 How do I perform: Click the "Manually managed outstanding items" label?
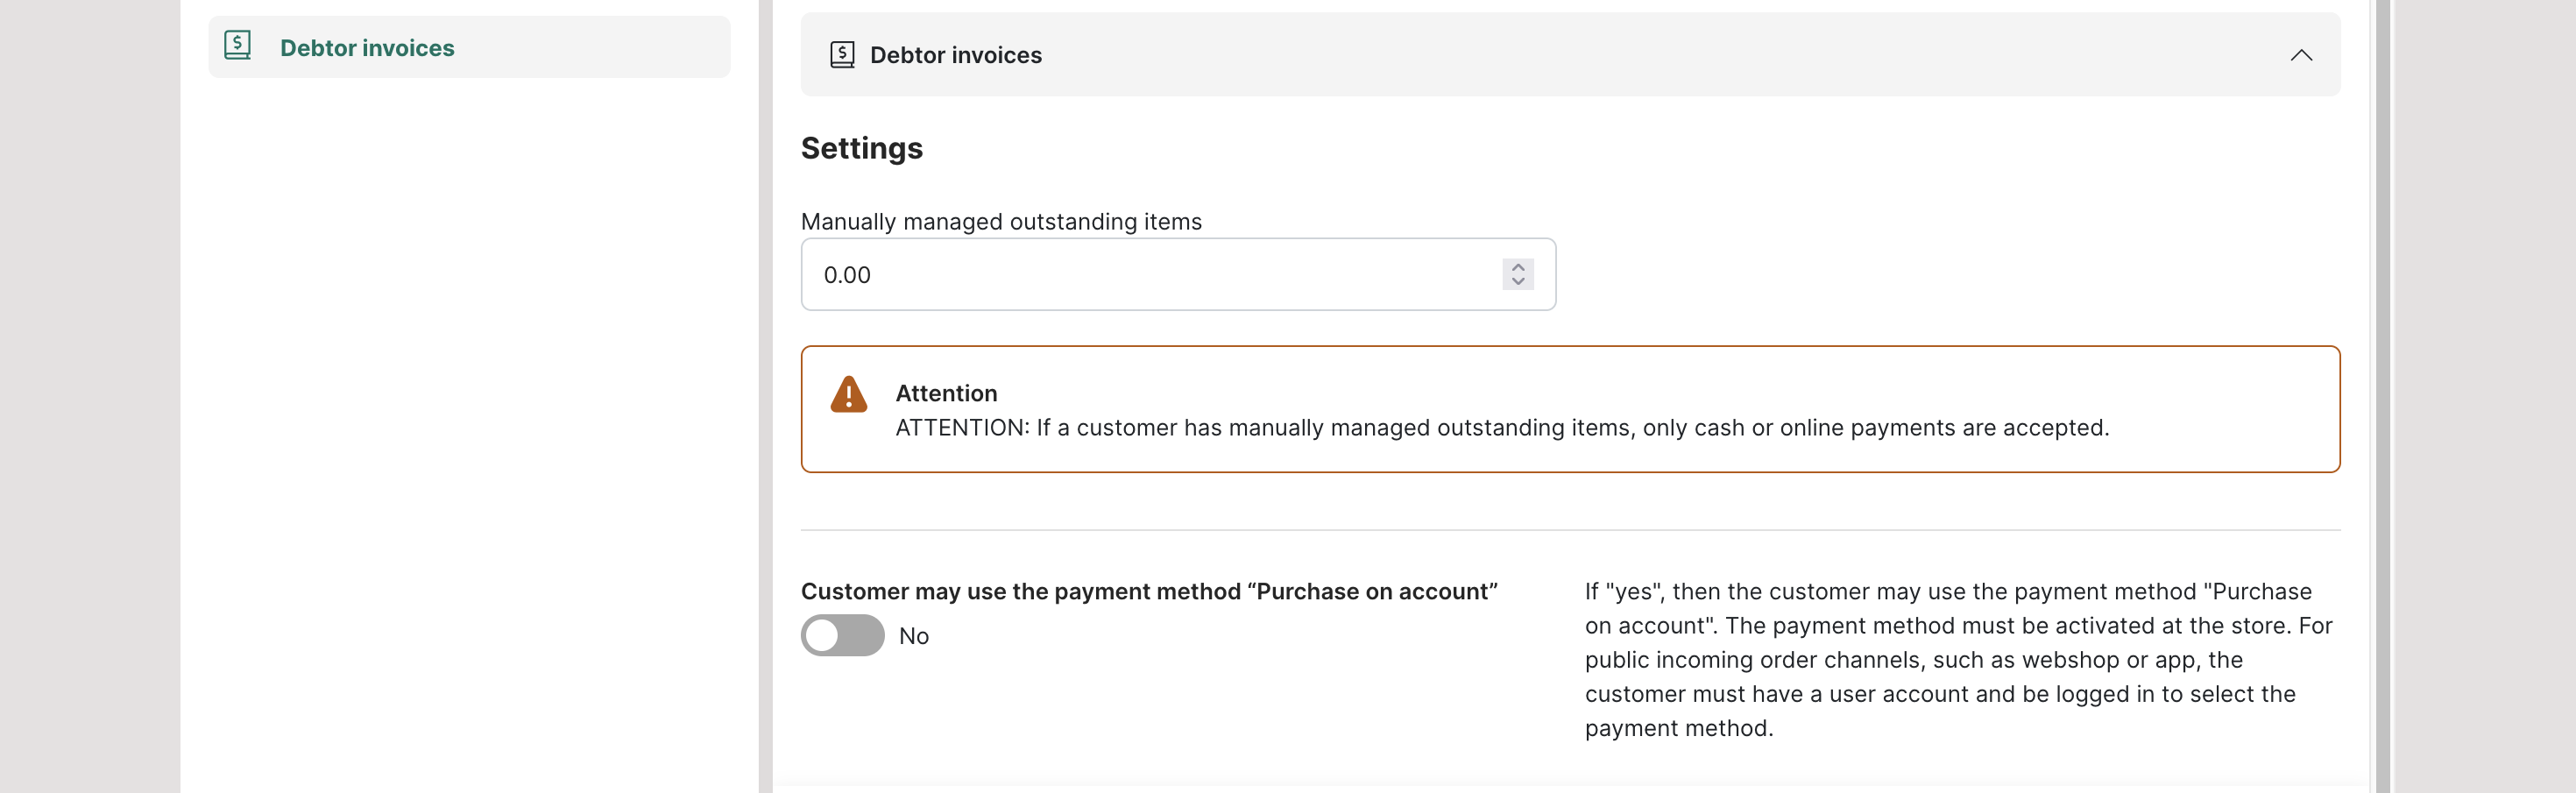click(1001, 221)
